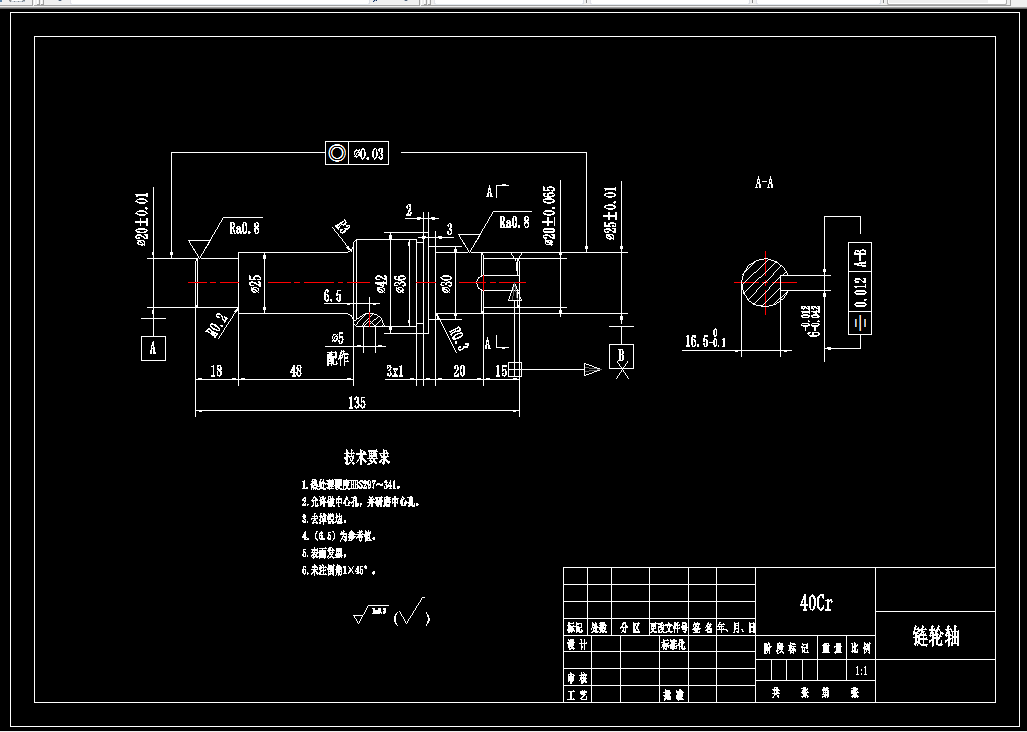Select the hatched cross-section circle in view A-A

click(766, 282)
